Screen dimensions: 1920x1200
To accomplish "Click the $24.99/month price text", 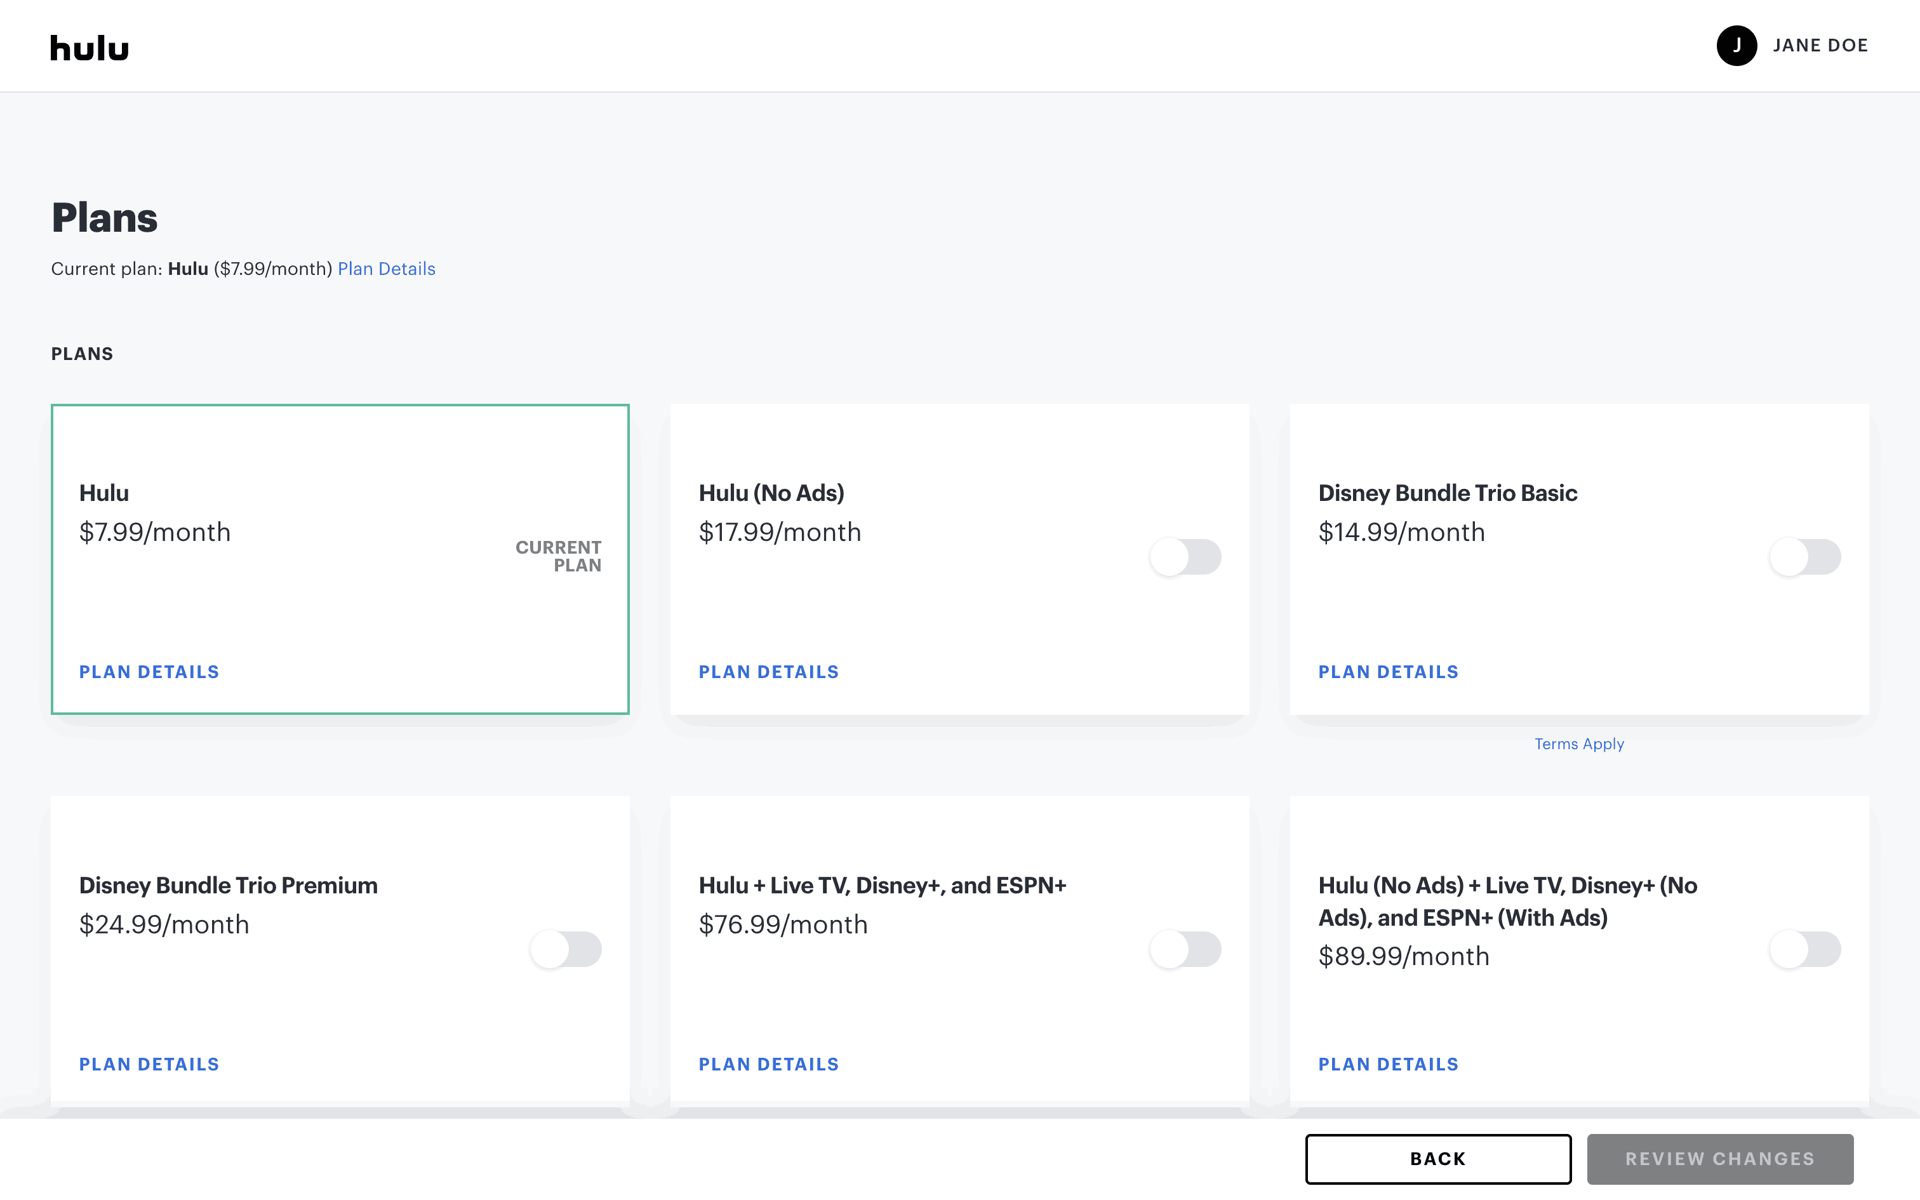I will coord(164,925).
